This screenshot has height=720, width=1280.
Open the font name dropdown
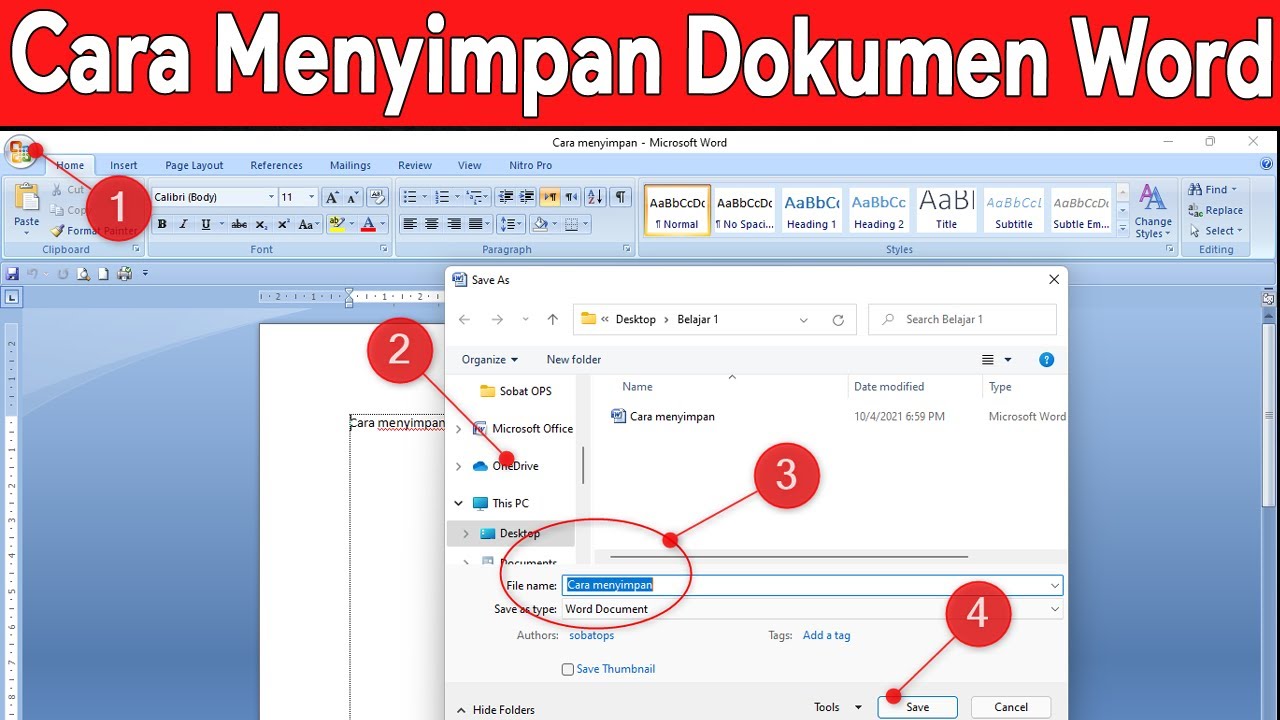tap(271, 197)
